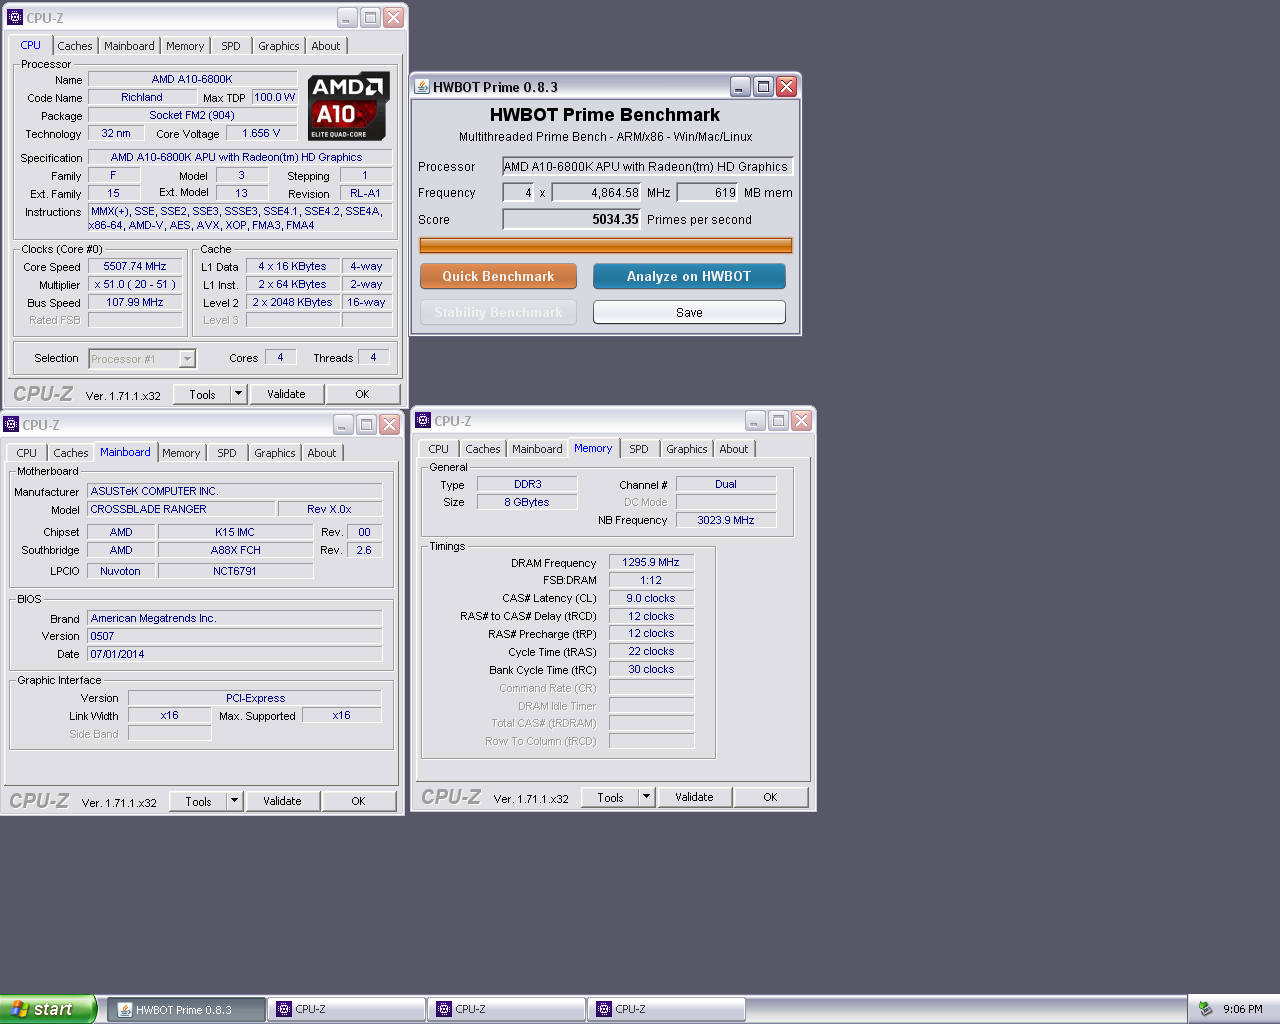Click OK in Mainboard CPU-Z window
This screenshot has height=1024, width=1280.
tap(358, 801)
